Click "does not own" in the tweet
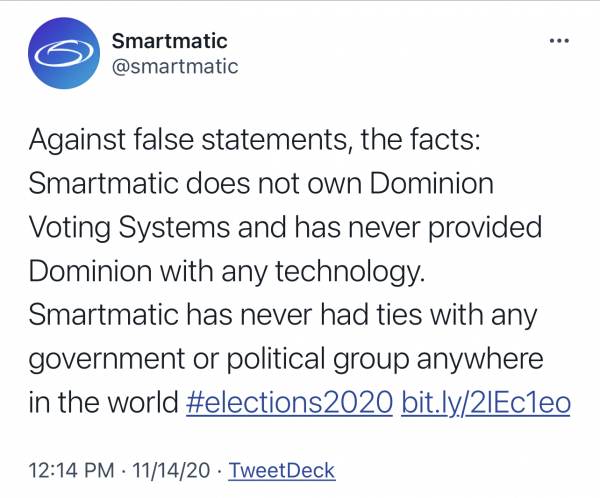 tap(267, 186)
